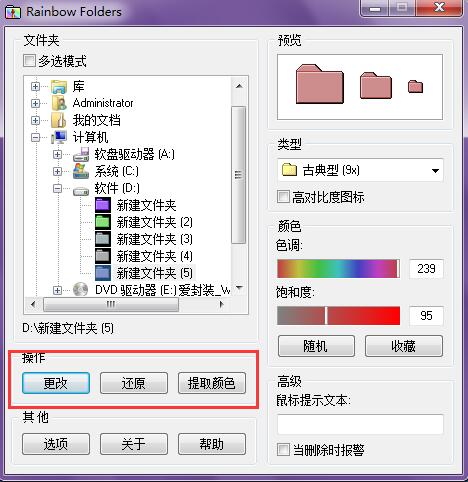Click the hue value field showing 239
Viewport: 468px width, 482px height.
point(426,269)
